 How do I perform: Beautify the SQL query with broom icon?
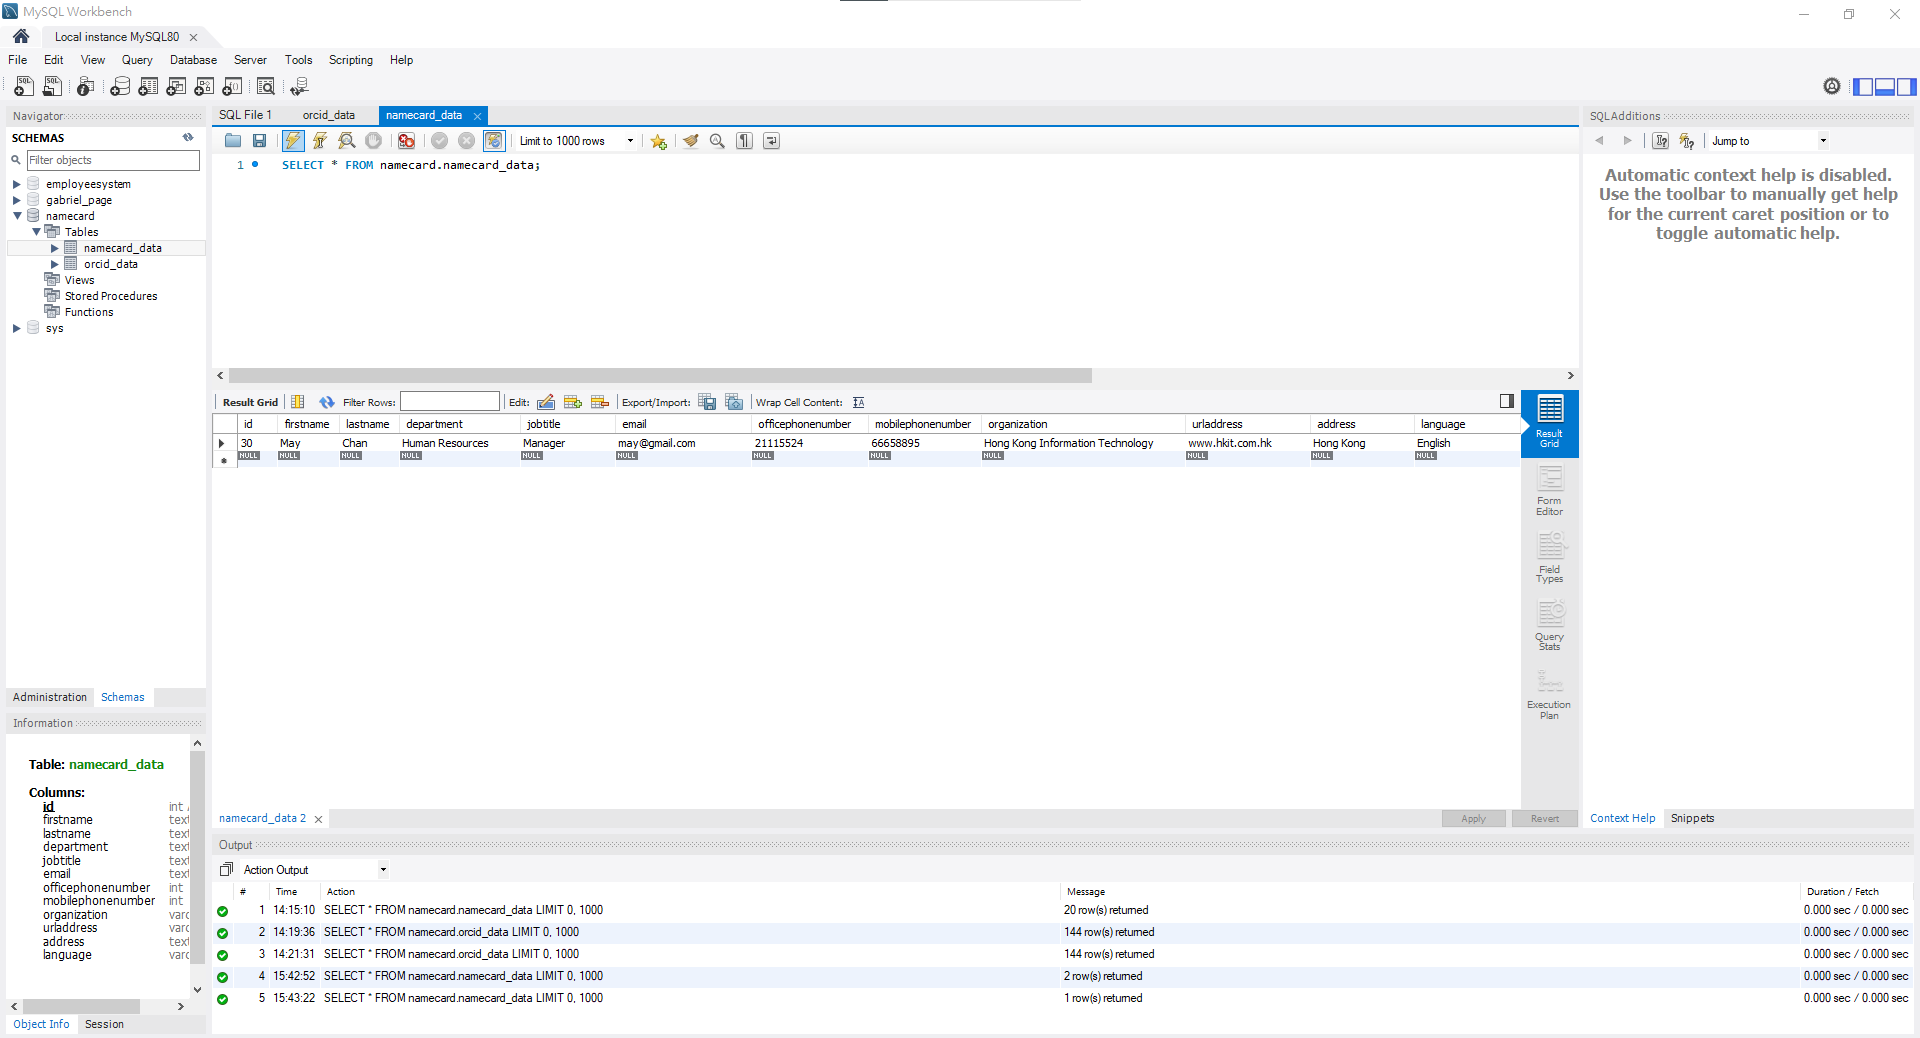(690, 141)
